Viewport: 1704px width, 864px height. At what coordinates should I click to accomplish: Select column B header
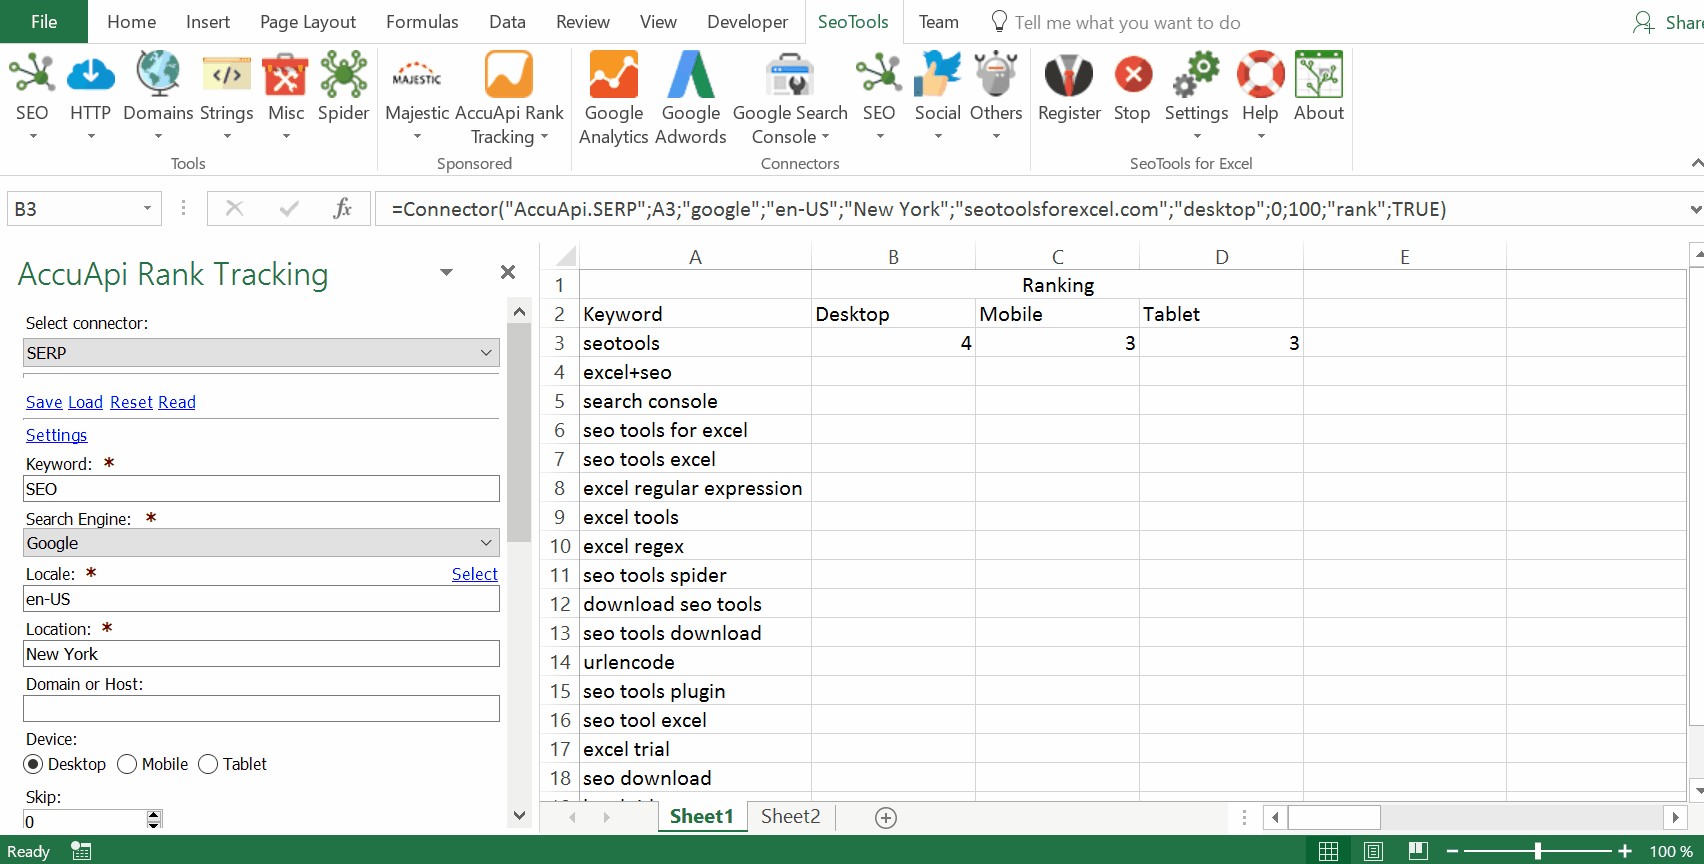[x=893, y=257]
